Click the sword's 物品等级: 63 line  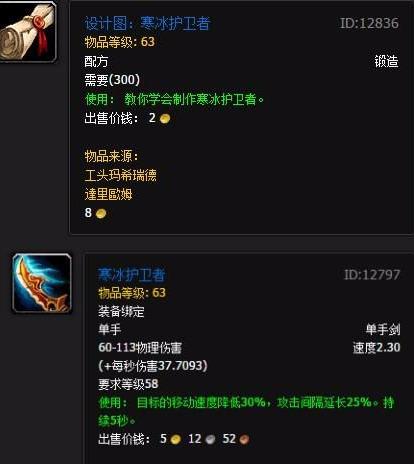[132, 293]
